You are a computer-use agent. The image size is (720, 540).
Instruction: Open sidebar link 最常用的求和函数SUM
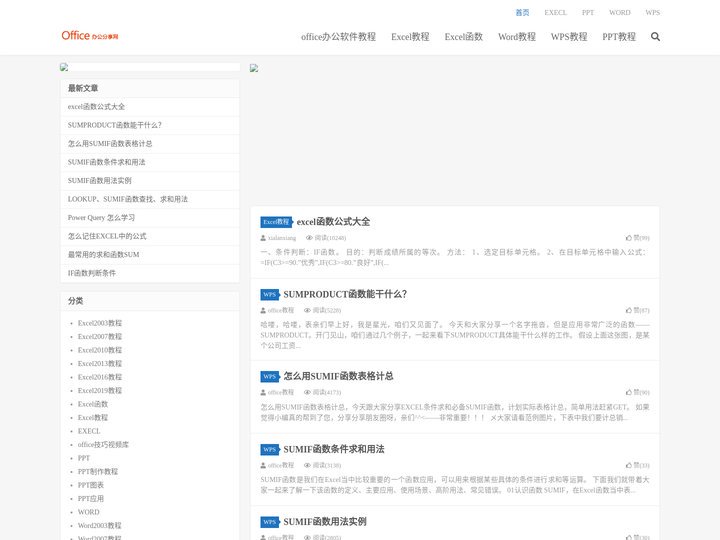click(103, 254)
